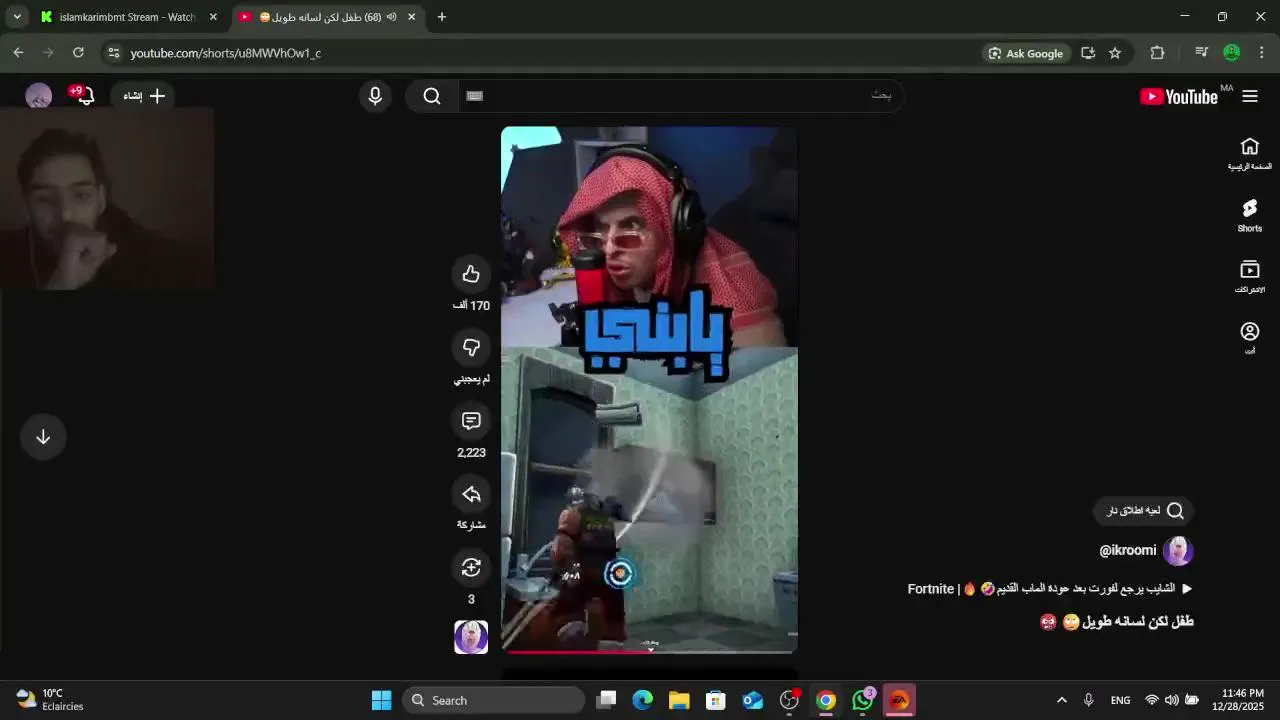Close the YouTube Shorts tab
This screenshot has height=720, width=1280.
(411, 17)
